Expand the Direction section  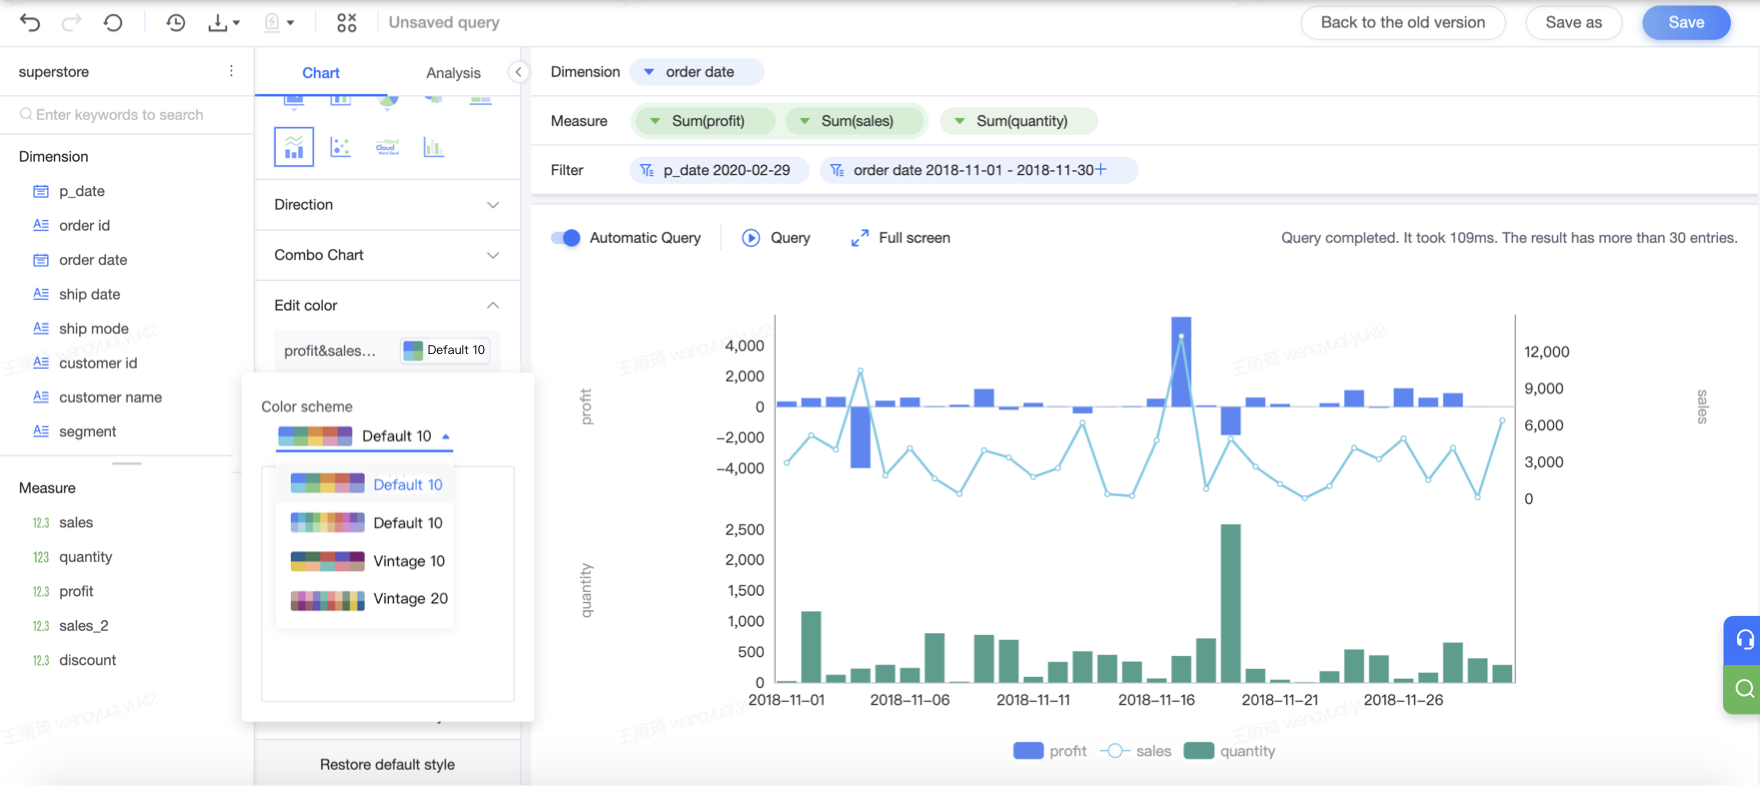tap(387, 205)
